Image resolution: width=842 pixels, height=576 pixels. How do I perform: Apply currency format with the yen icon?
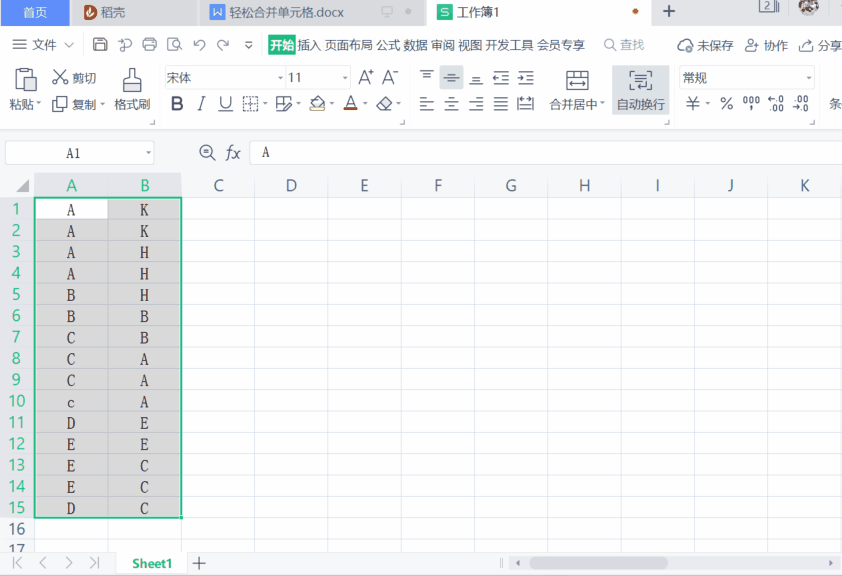(693, 103)
